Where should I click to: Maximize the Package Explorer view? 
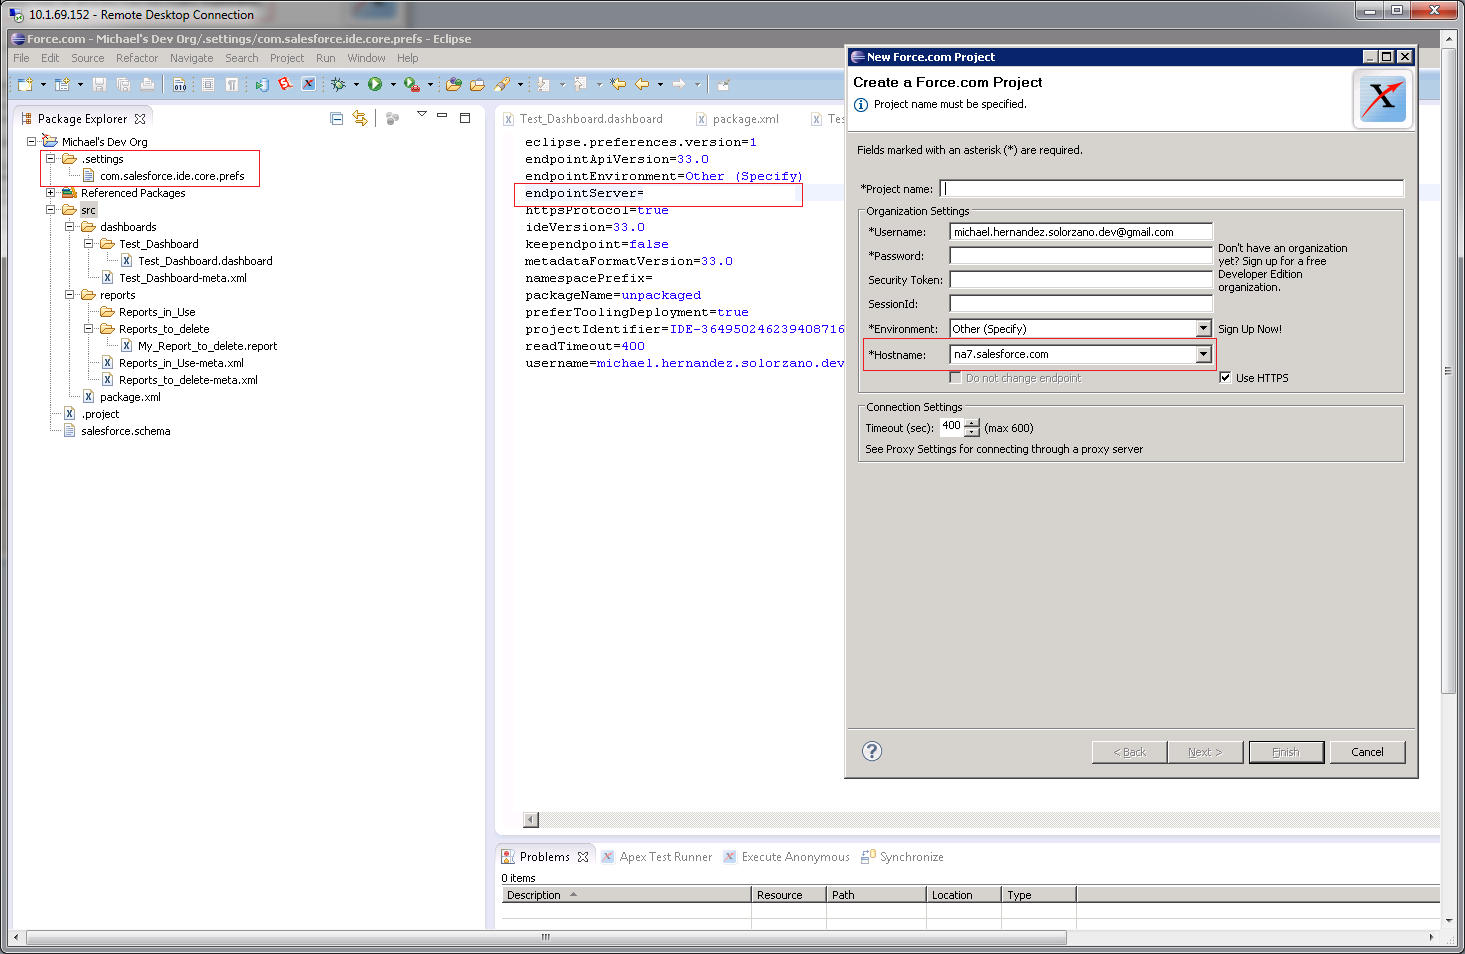click(465, 117)
